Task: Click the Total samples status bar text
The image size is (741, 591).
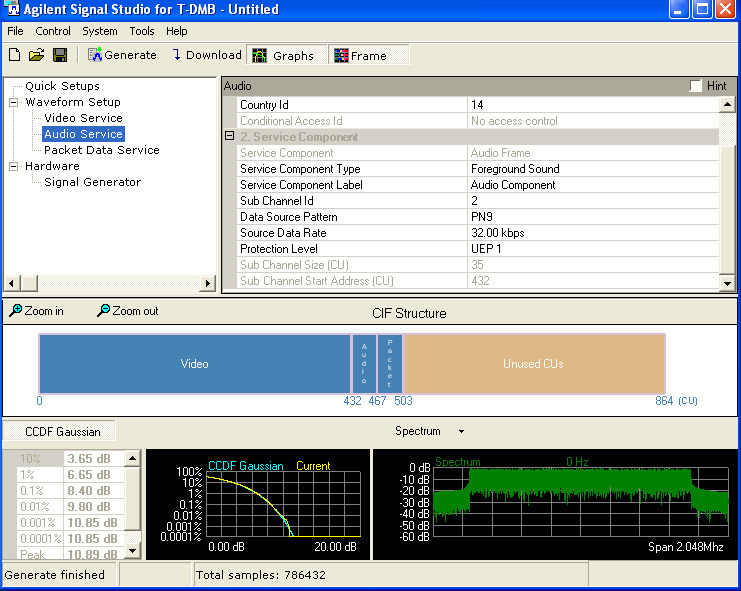Action: (261, 575)
